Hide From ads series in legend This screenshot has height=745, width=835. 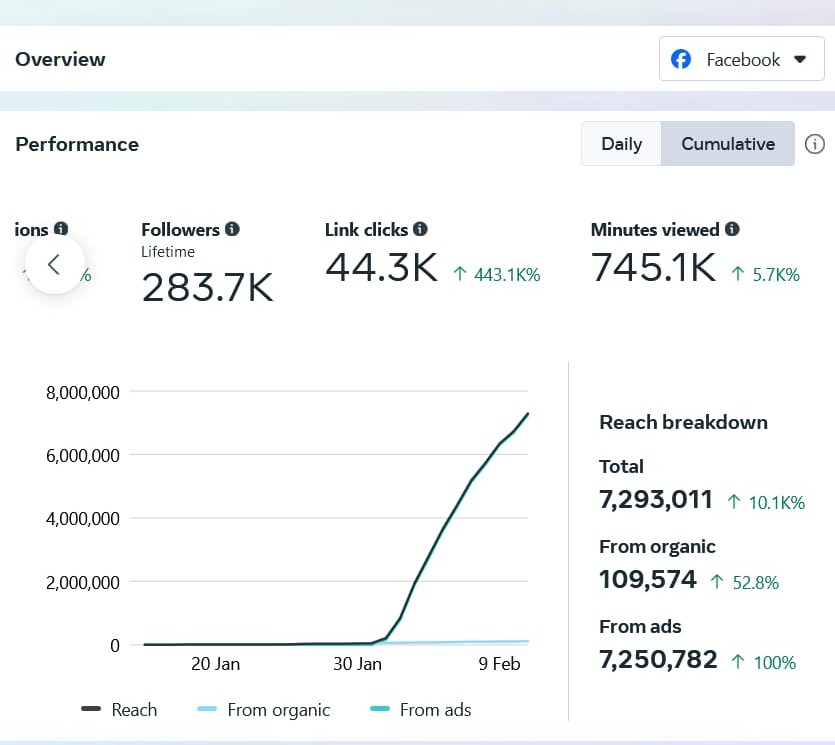[x=421, y=710]
